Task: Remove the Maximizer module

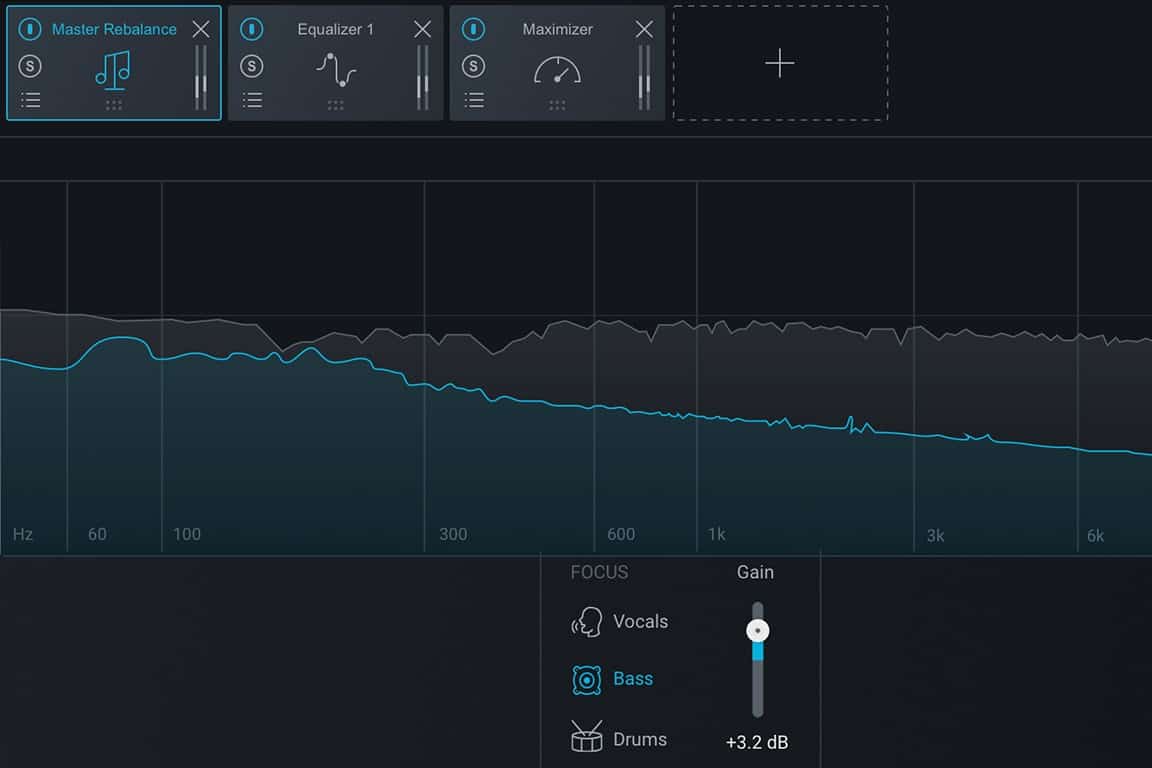Action: pos(644,29)
